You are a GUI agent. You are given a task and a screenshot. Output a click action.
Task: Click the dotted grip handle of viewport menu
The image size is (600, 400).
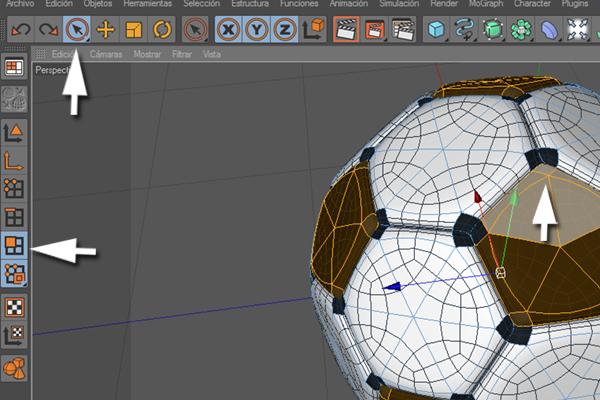click(40, 54)
